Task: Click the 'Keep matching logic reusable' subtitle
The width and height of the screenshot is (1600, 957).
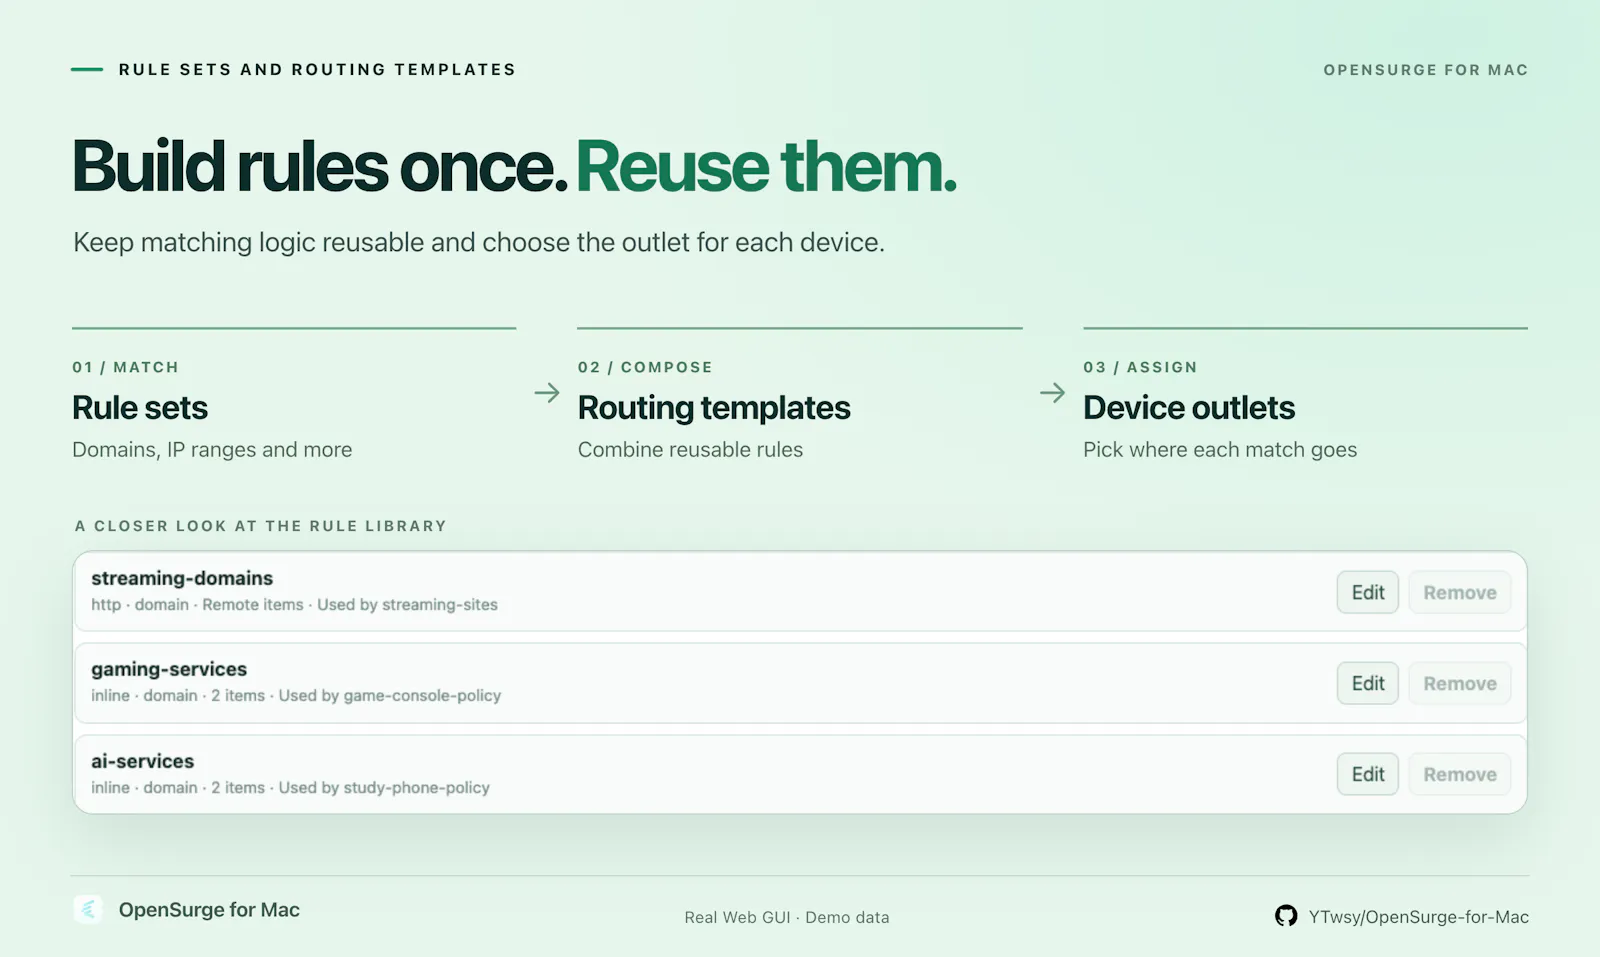Action: point(479,243)
